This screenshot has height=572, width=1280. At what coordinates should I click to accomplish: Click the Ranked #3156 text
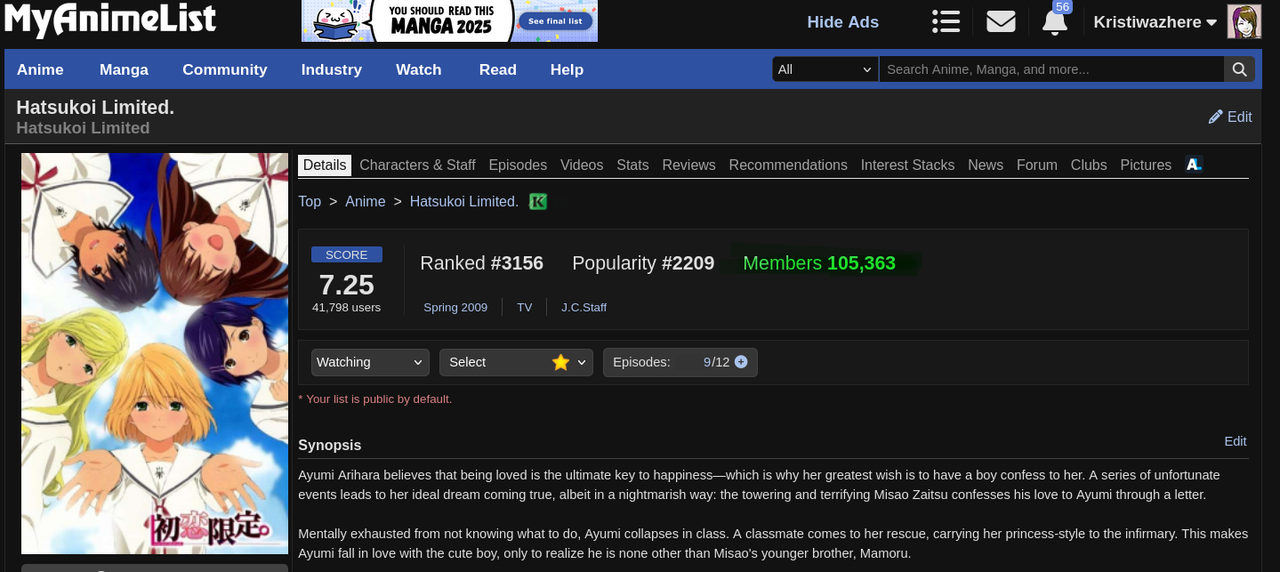click(x=482, y=263)
